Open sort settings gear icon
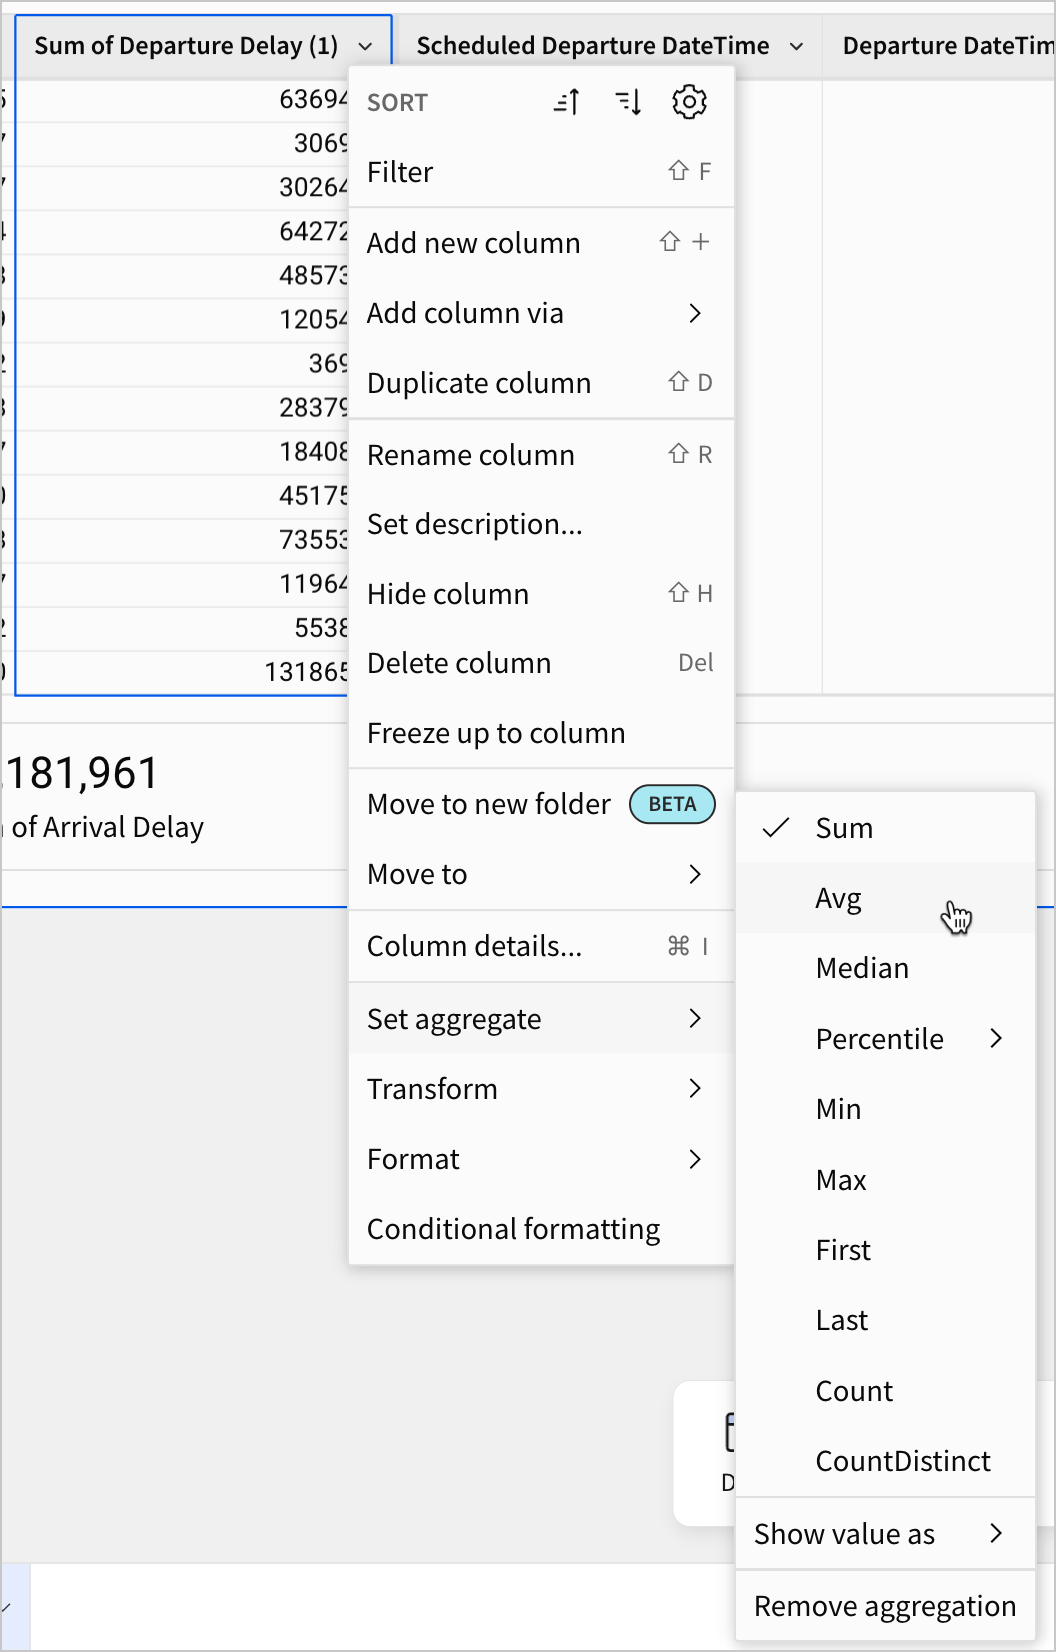1056x1652 pixels. click(689, 102)
